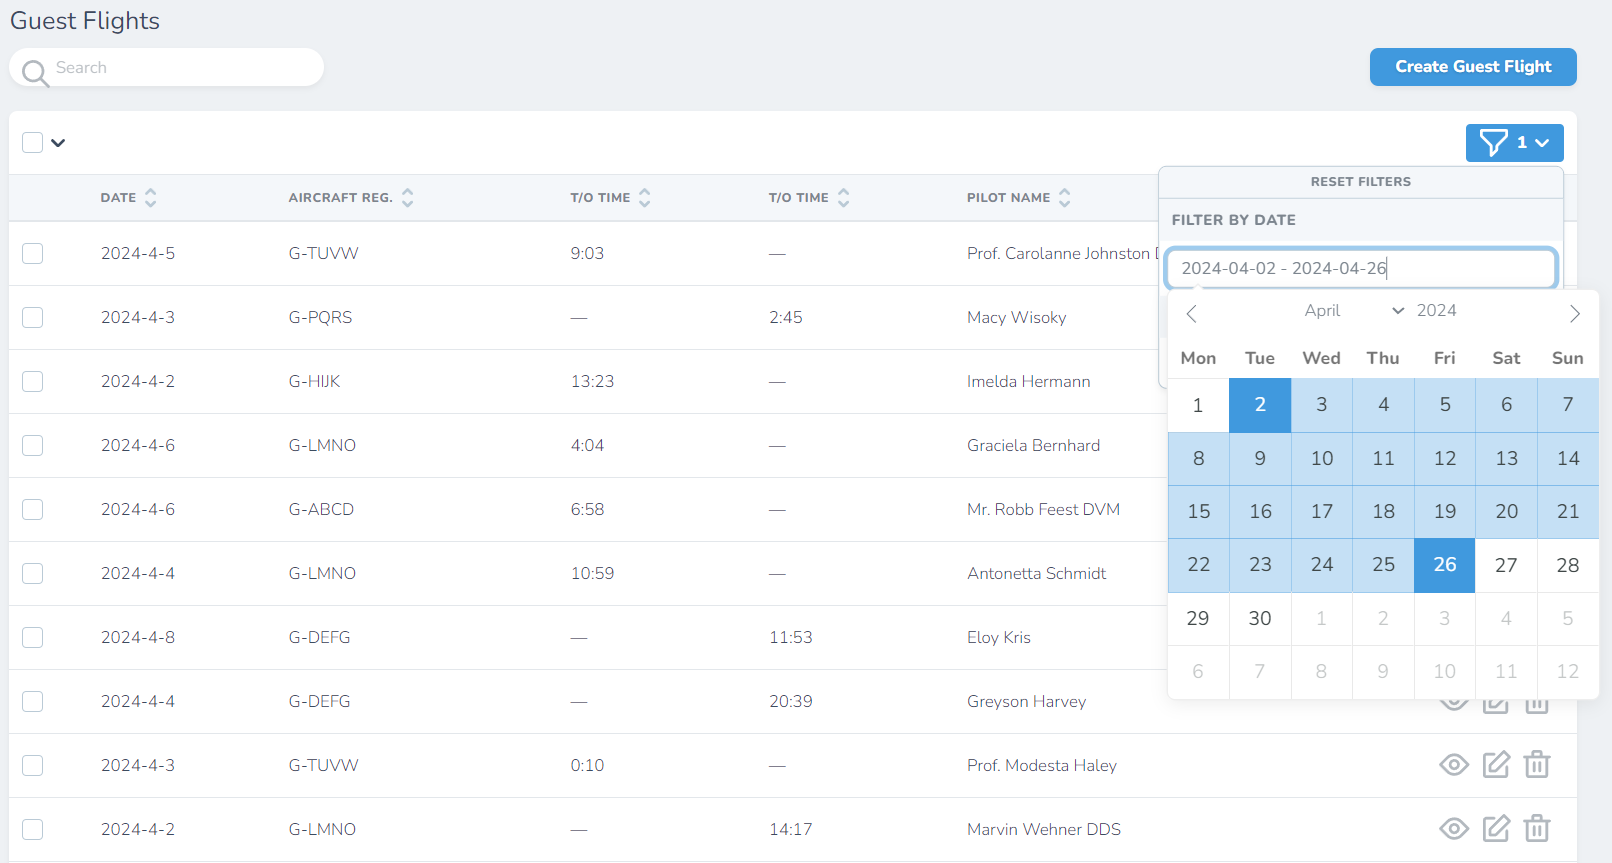The height and width of the screenshot is (863, 1612).
Task: Delete the Prof. Modesta Haley flight
Action: tap(1536, 765)
